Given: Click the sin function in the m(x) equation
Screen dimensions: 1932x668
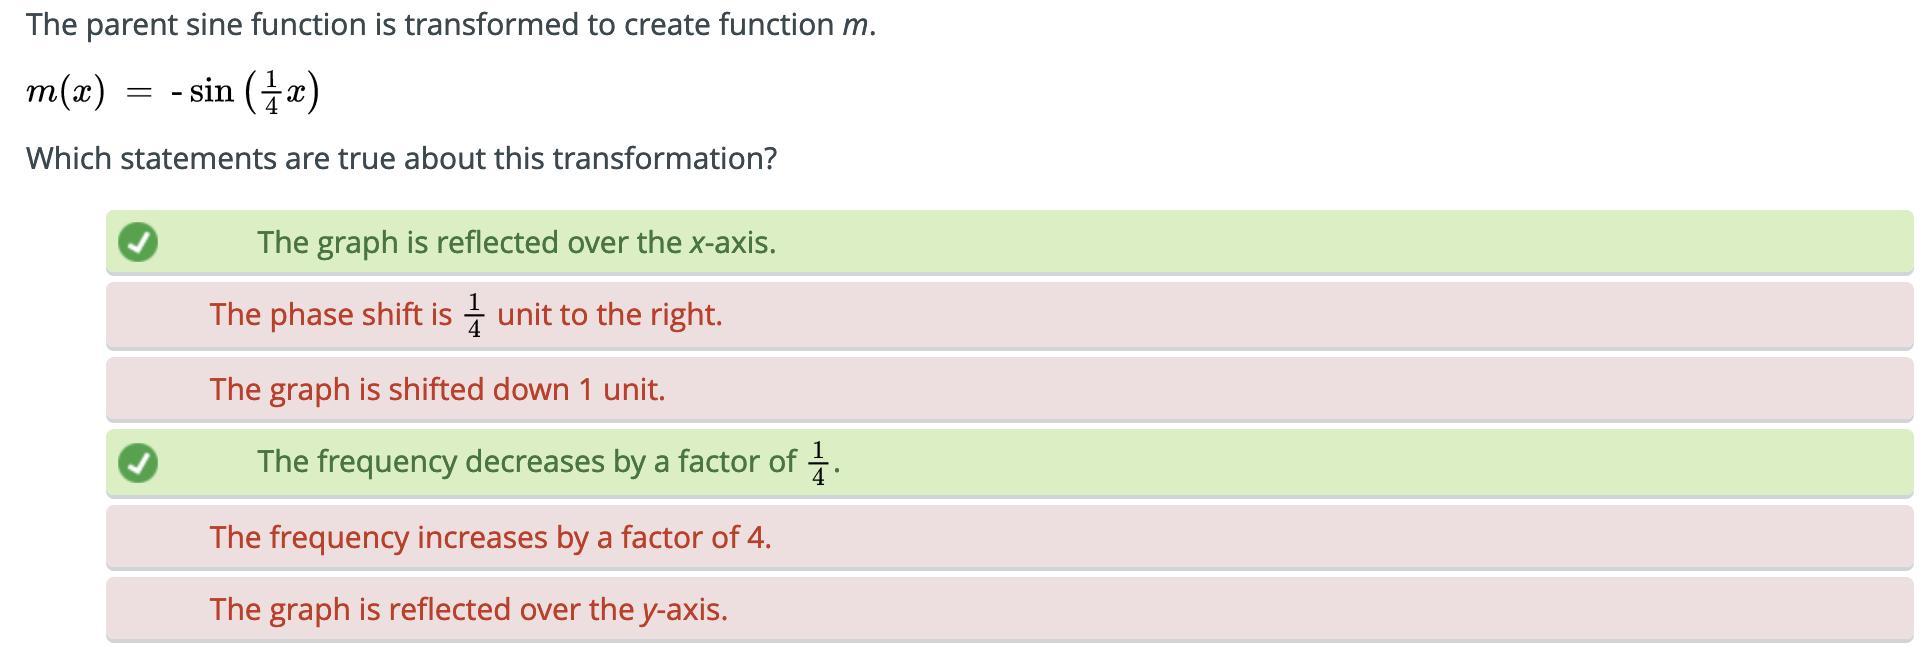Looking at the screenshot, I should tap(211, 91).
